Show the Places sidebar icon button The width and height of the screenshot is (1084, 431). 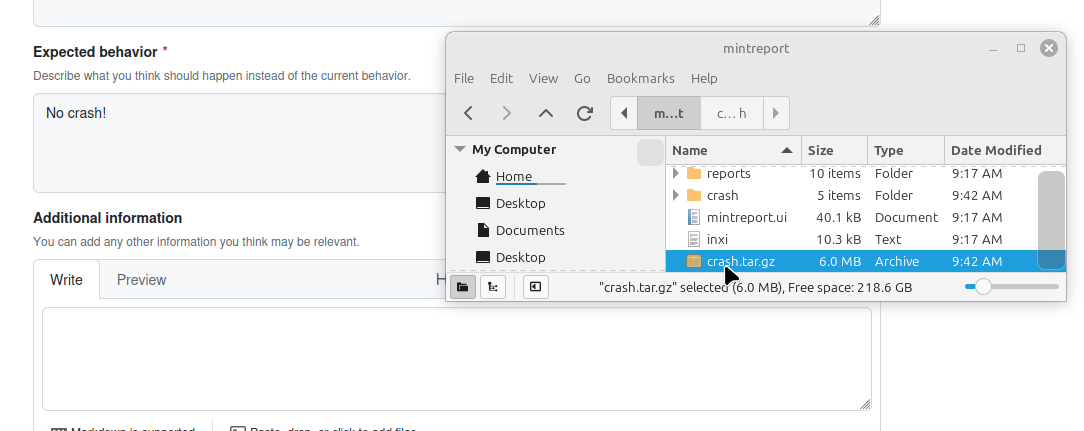click(x=463, y=287)
